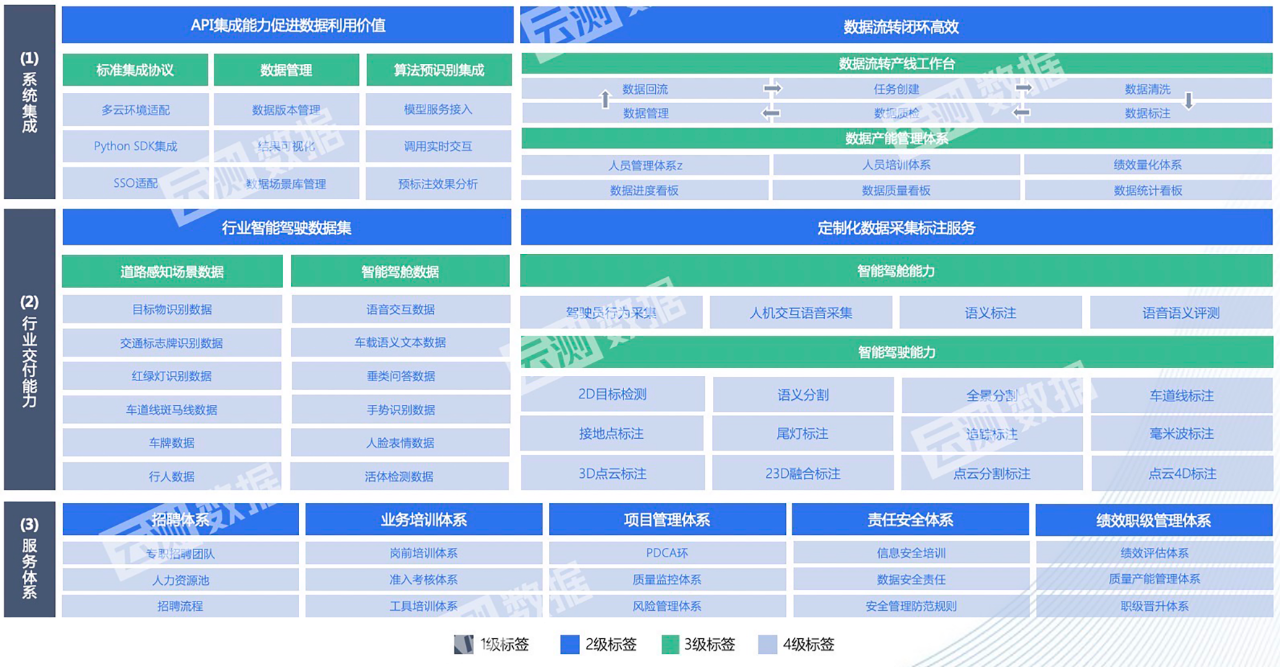Click right arrow between 数据回流 and 任务创建
Image resolution: width=1280 pixels, height=667 pixels.
[x=772, y=89]
